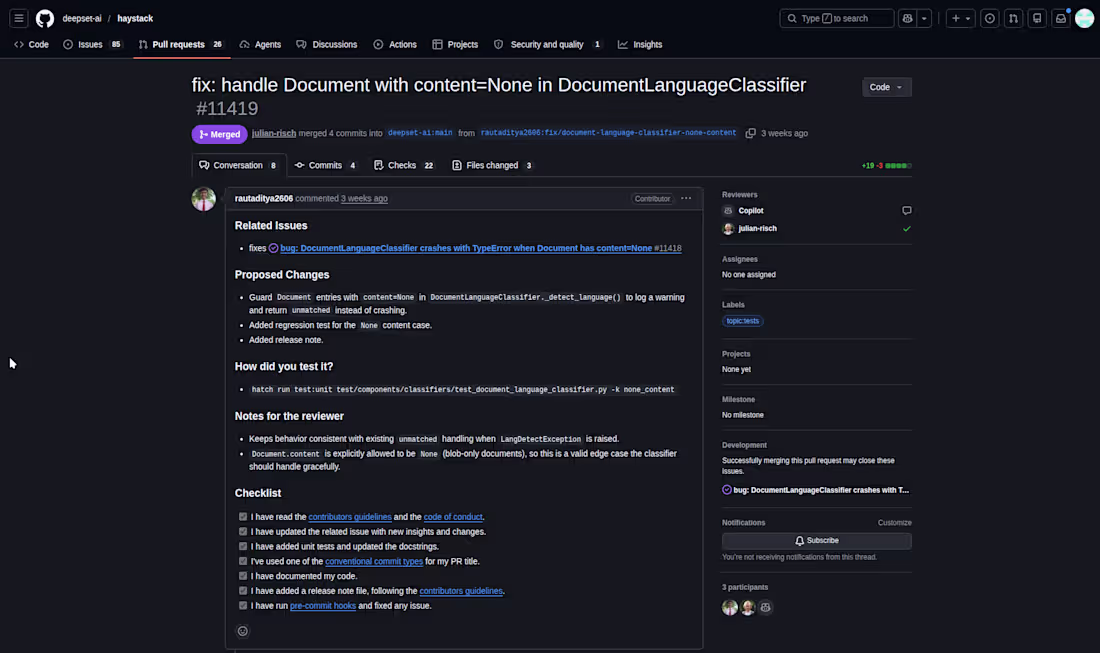Open your pull requests header icon

(x=1013, y=18)
